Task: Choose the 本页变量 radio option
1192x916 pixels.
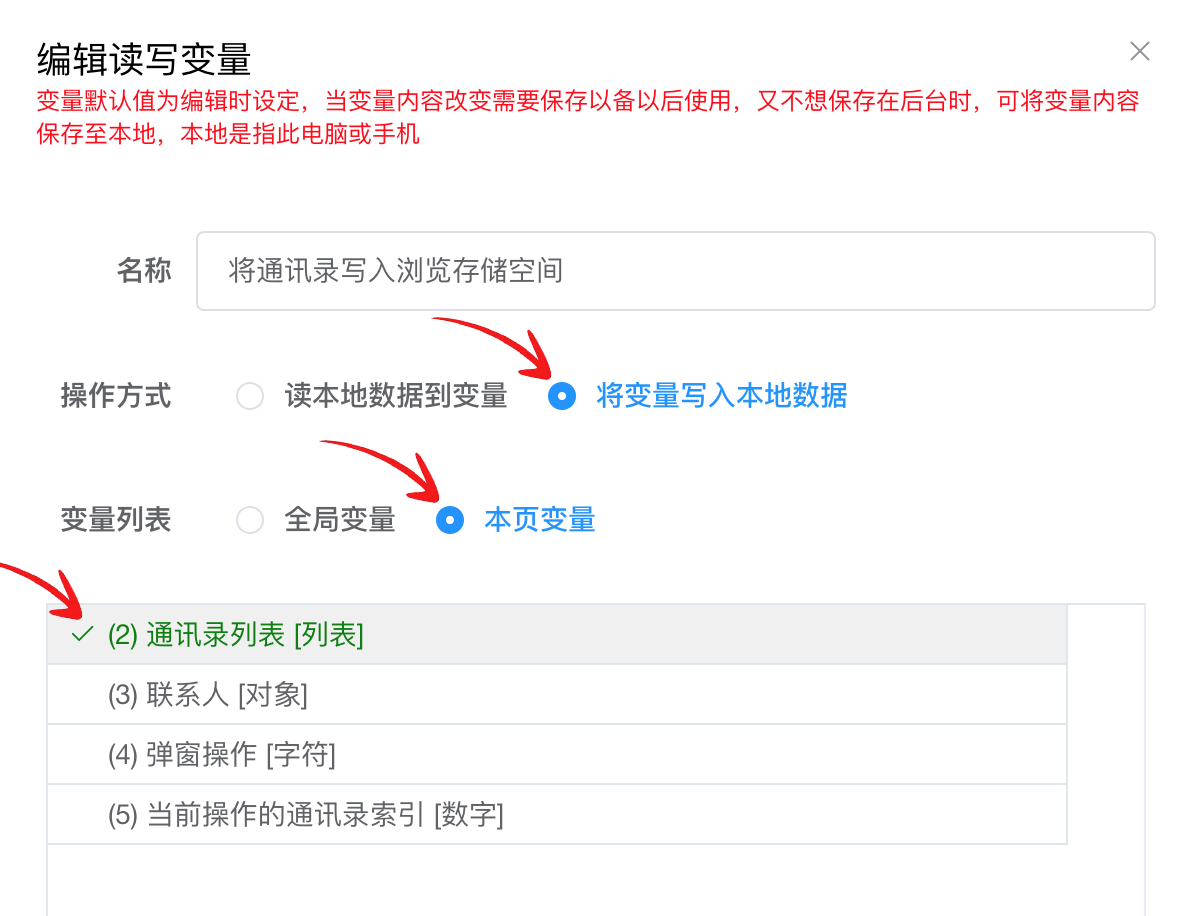Action: [450, 520]
